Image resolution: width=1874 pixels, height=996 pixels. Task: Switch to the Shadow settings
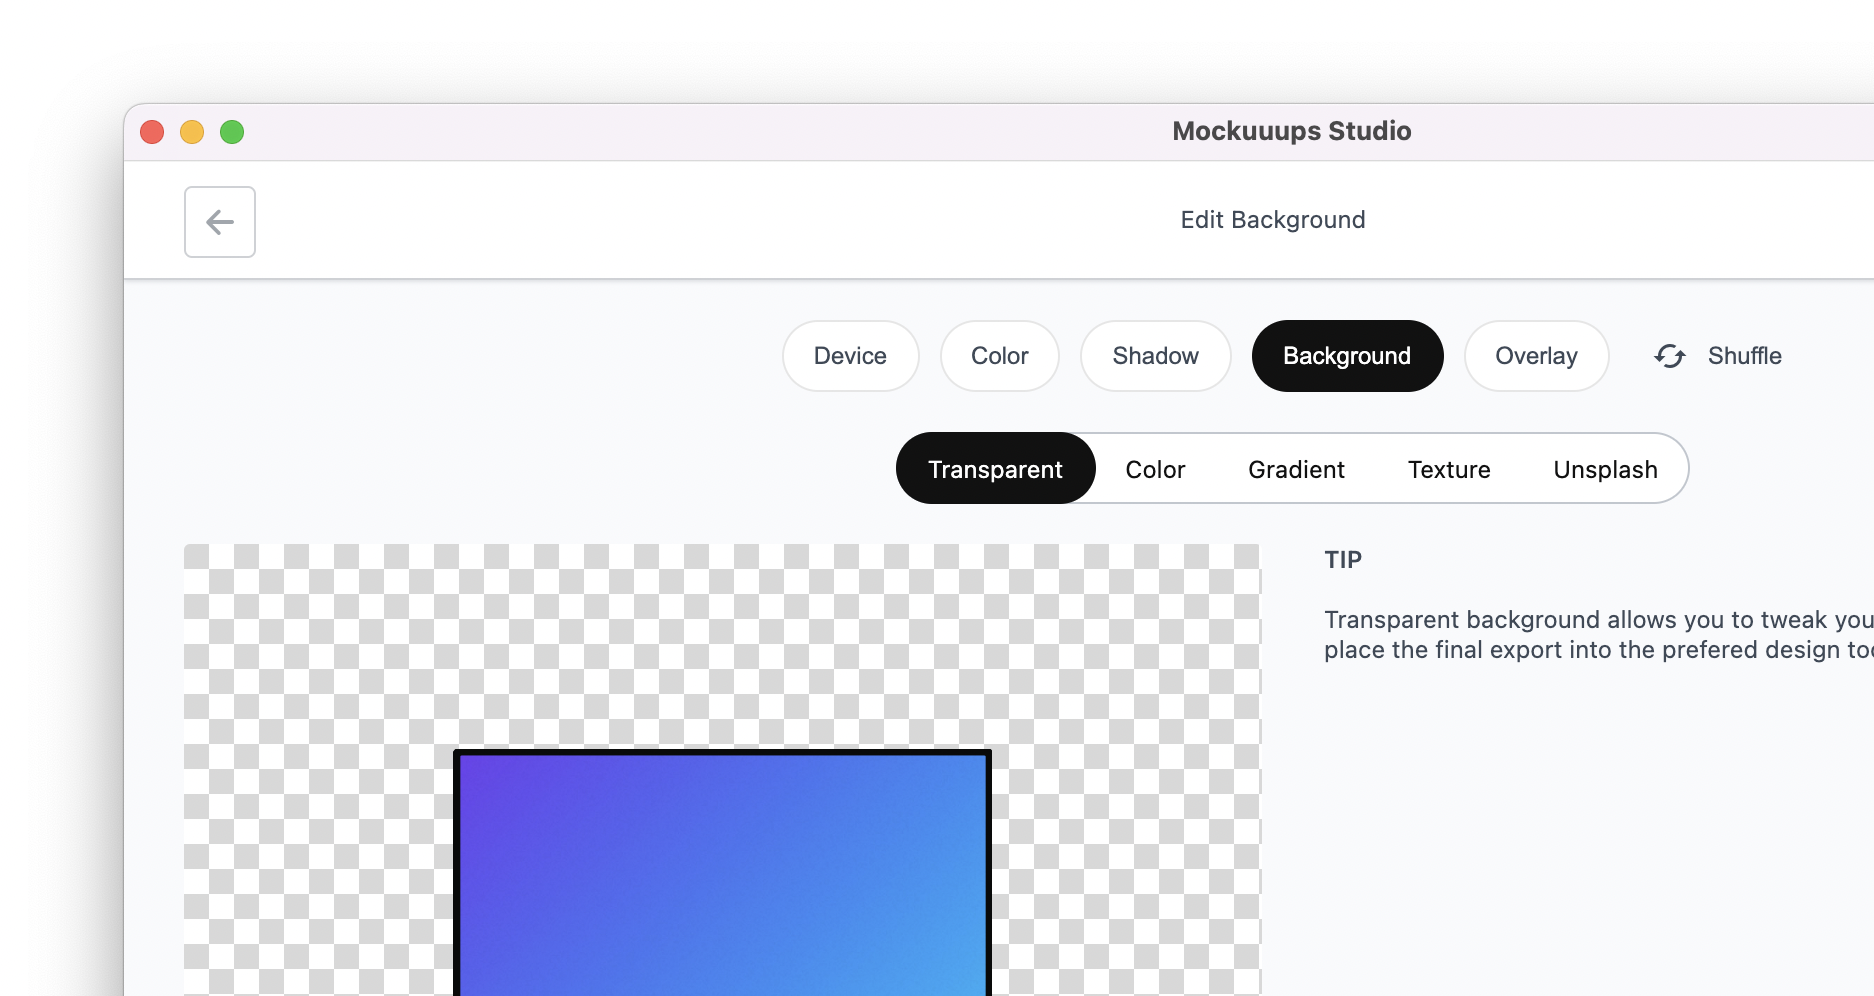1155,356
